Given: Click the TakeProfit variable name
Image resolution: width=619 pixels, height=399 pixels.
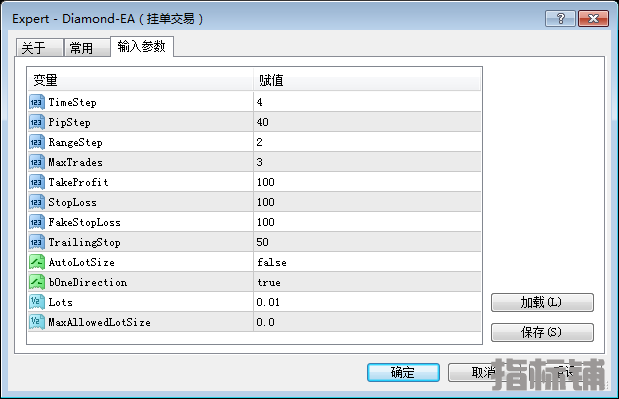Looking at the screenshot, I should coord(78,182).
